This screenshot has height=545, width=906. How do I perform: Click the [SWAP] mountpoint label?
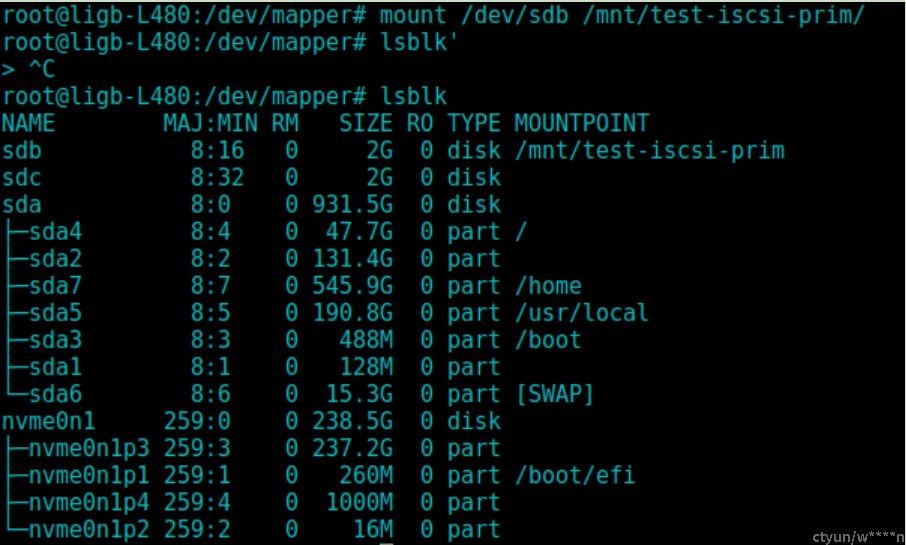555,394
